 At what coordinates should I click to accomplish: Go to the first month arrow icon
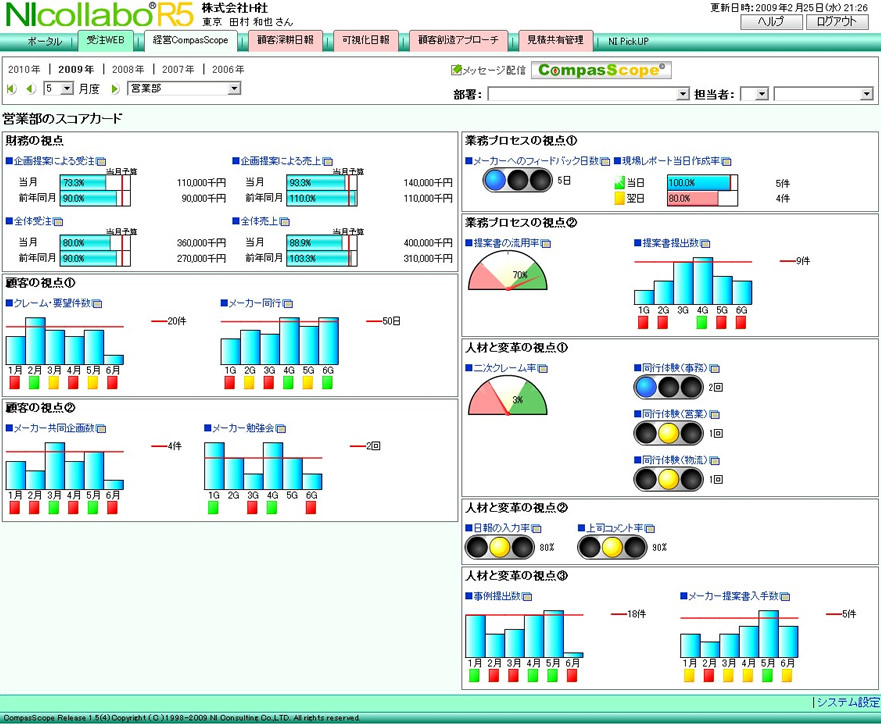[12, 89]
